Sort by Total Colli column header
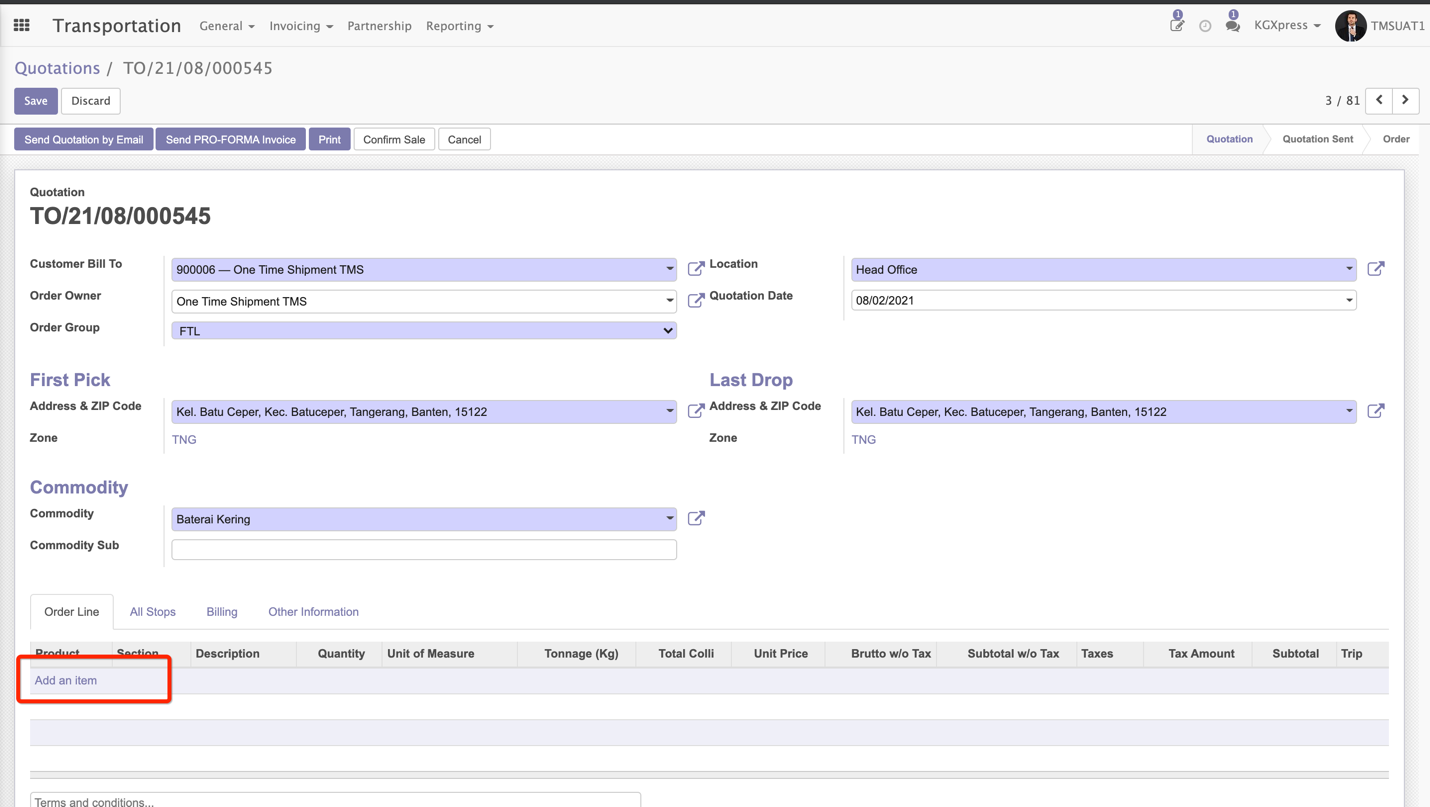 point(686,654)
